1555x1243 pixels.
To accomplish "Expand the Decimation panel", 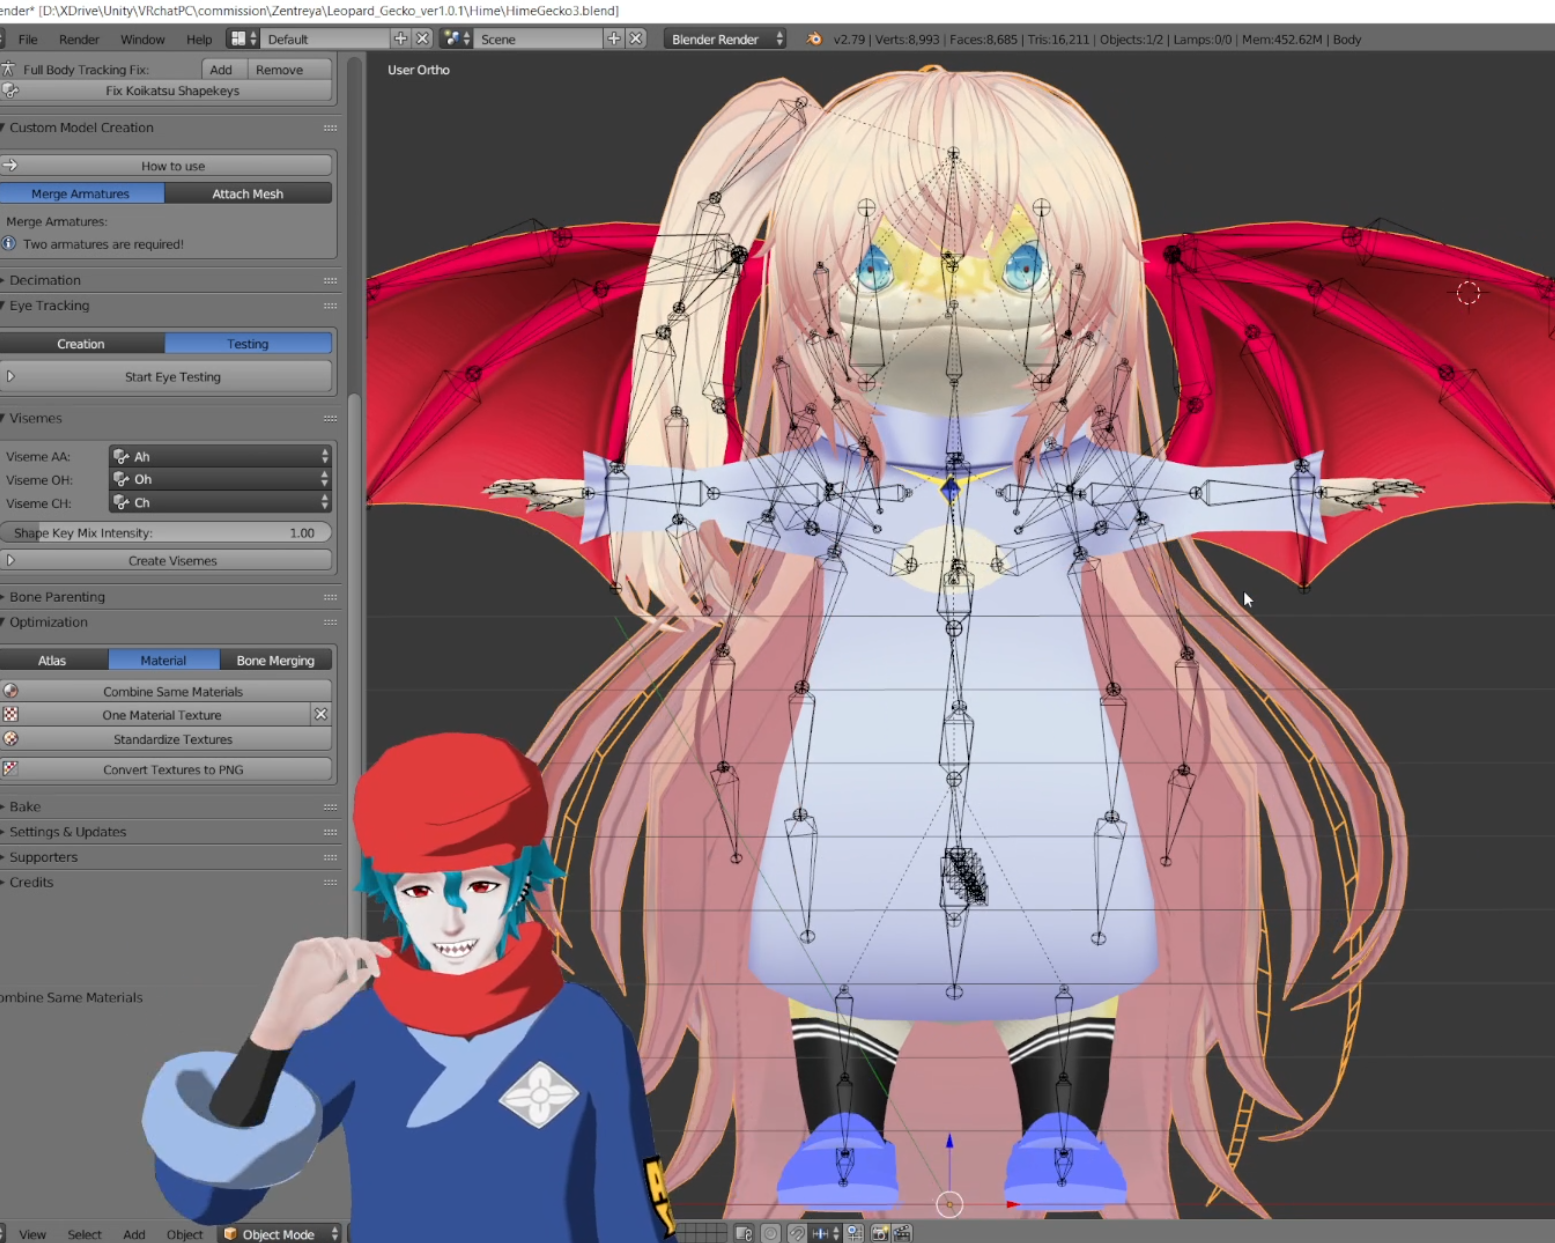I will coord(45,280).
